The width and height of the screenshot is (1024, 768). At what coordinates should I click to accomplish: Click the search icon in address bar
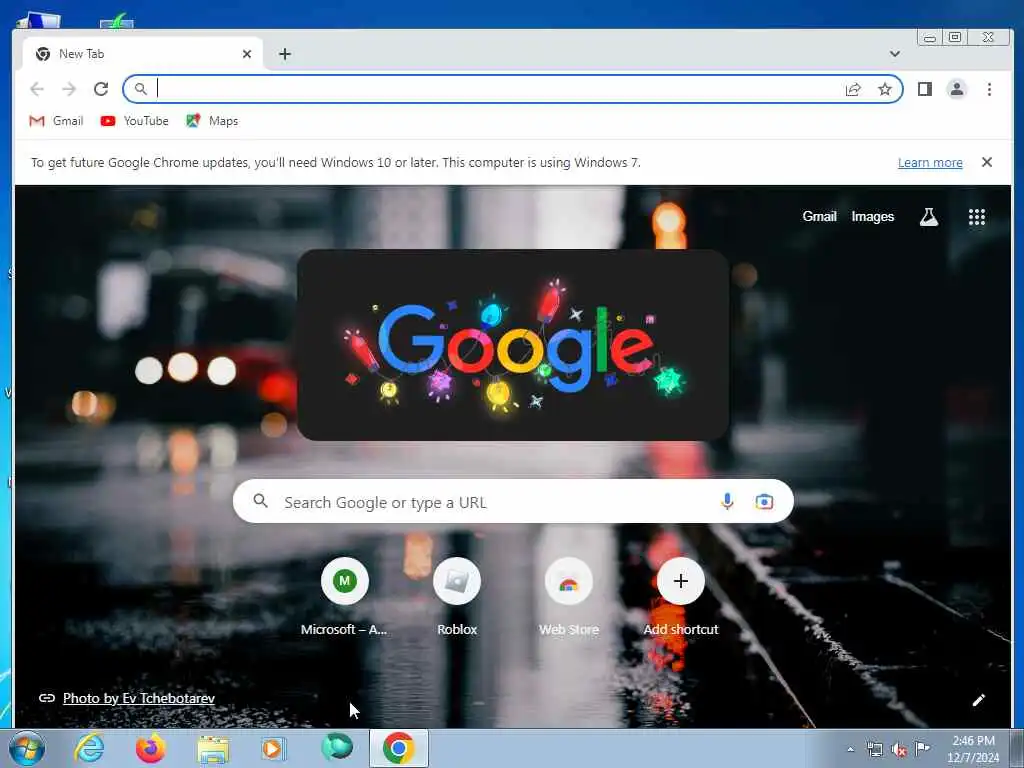pos(140,89)
